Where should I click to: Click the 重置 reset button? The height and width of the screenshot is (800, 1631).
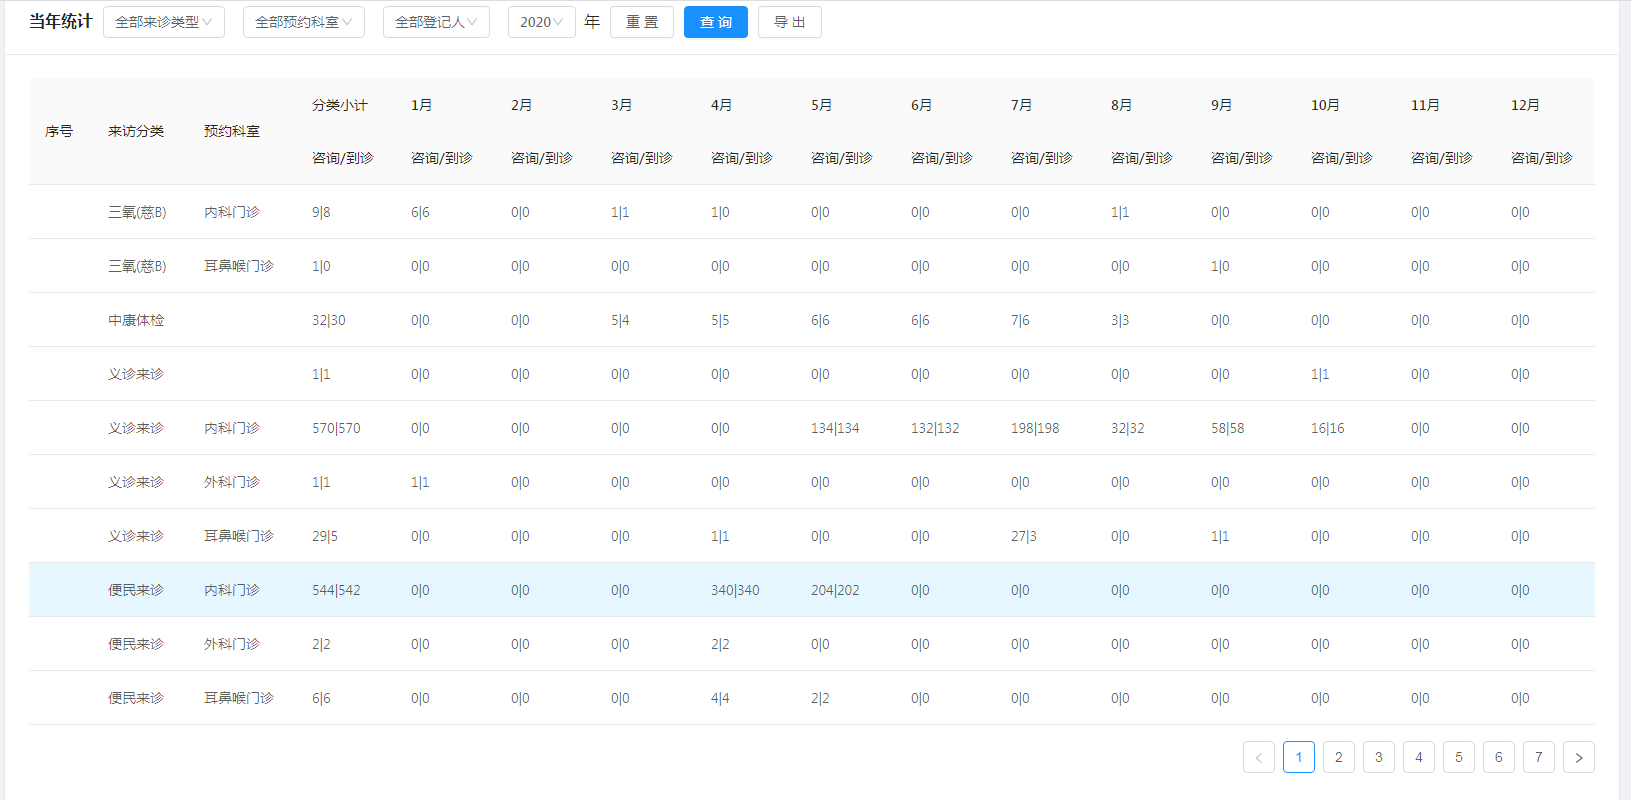(642, 22)
